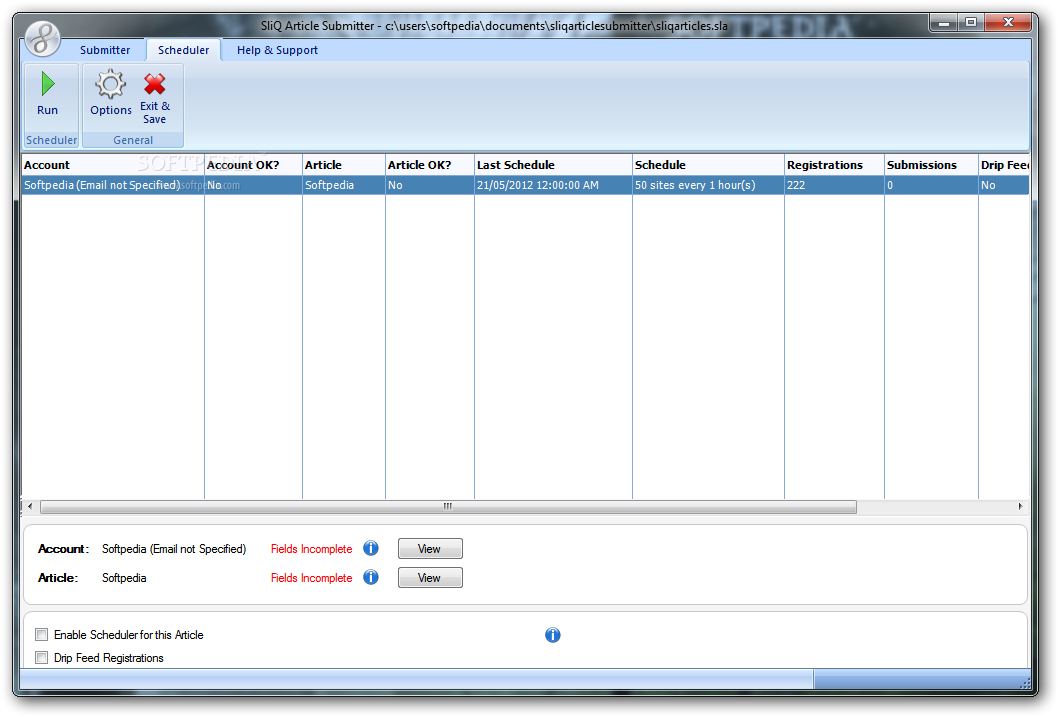This screenshot has width=1059, height=717.
Task: Click the View button for Article
Action: coord(430,578)
